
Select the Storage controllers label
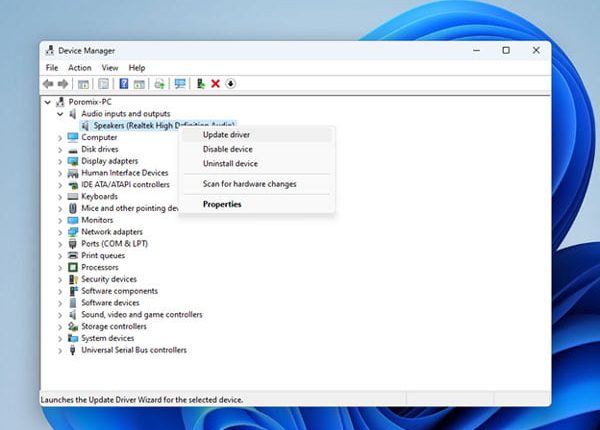coord(114,326)
